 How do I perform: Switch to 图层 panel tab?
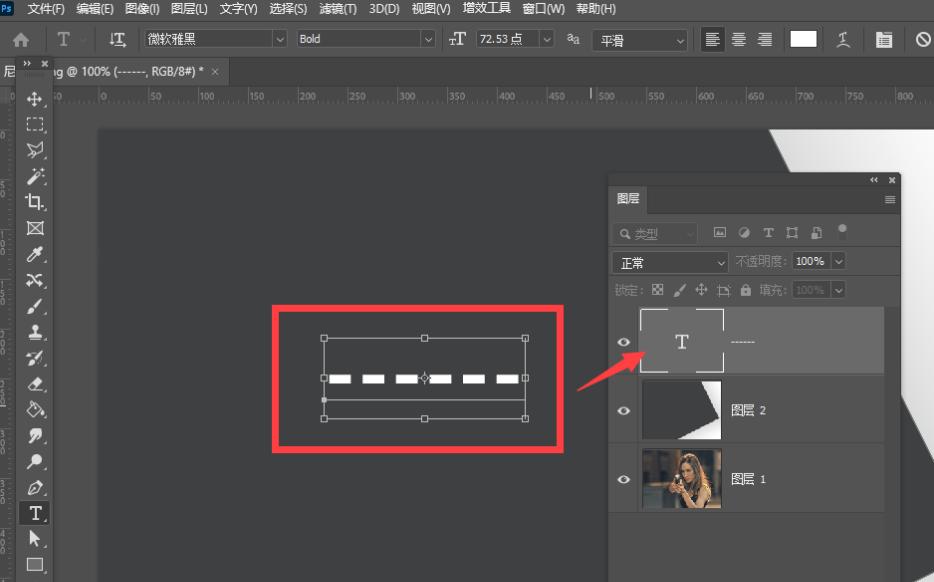click(x=628, y=198)
